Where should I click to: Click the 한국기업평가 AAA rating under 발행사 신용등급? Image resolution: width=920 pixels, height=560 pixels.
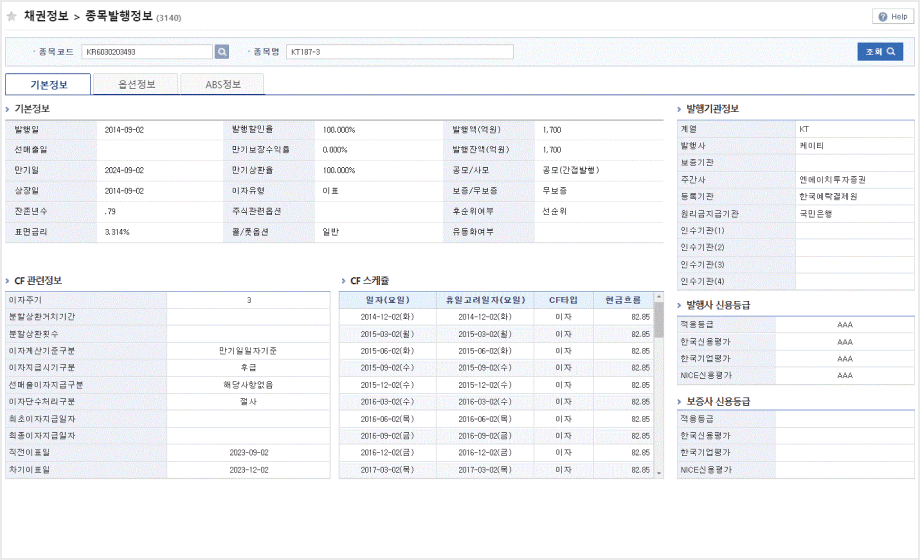pos(845,359)
